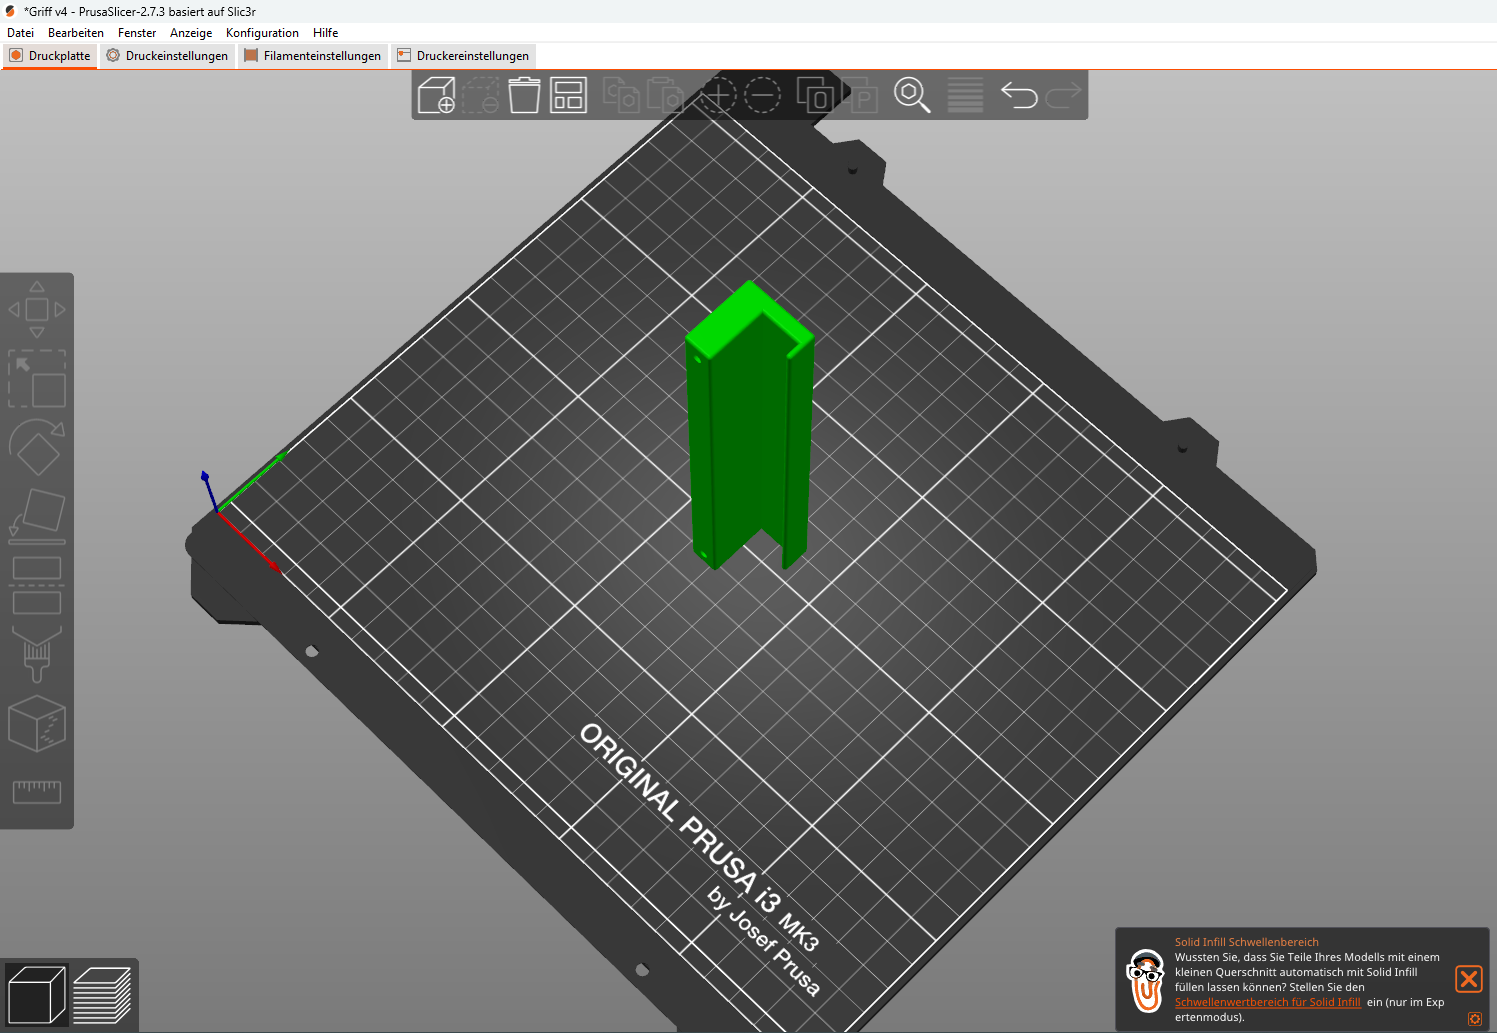Select the Rotate tool in left toolbar
Screen dimensions: 1497x1033
coord(37,447)
